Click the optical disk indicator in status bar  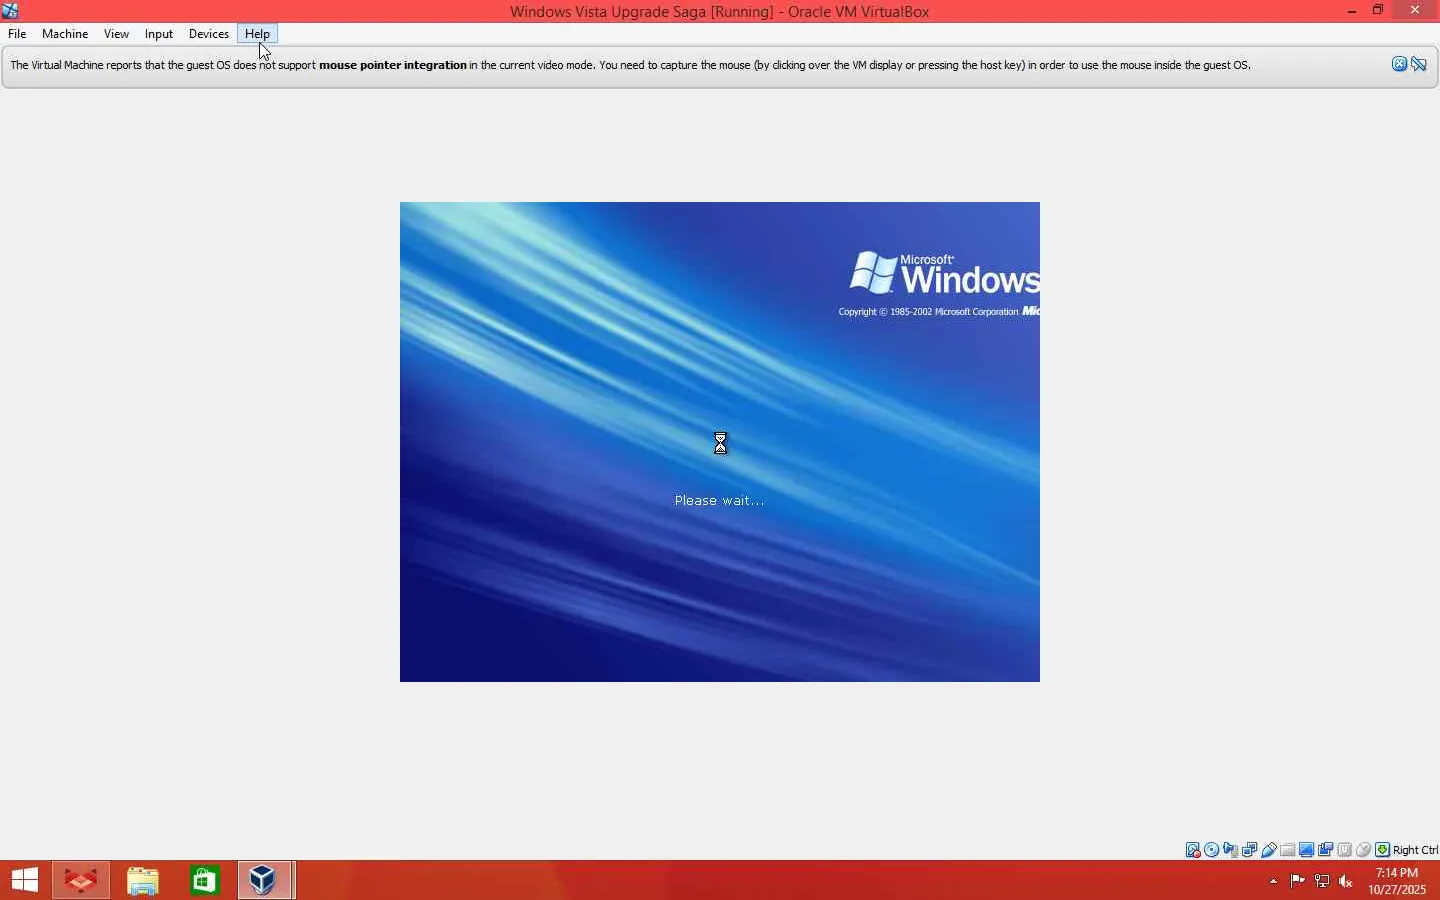1212,850
